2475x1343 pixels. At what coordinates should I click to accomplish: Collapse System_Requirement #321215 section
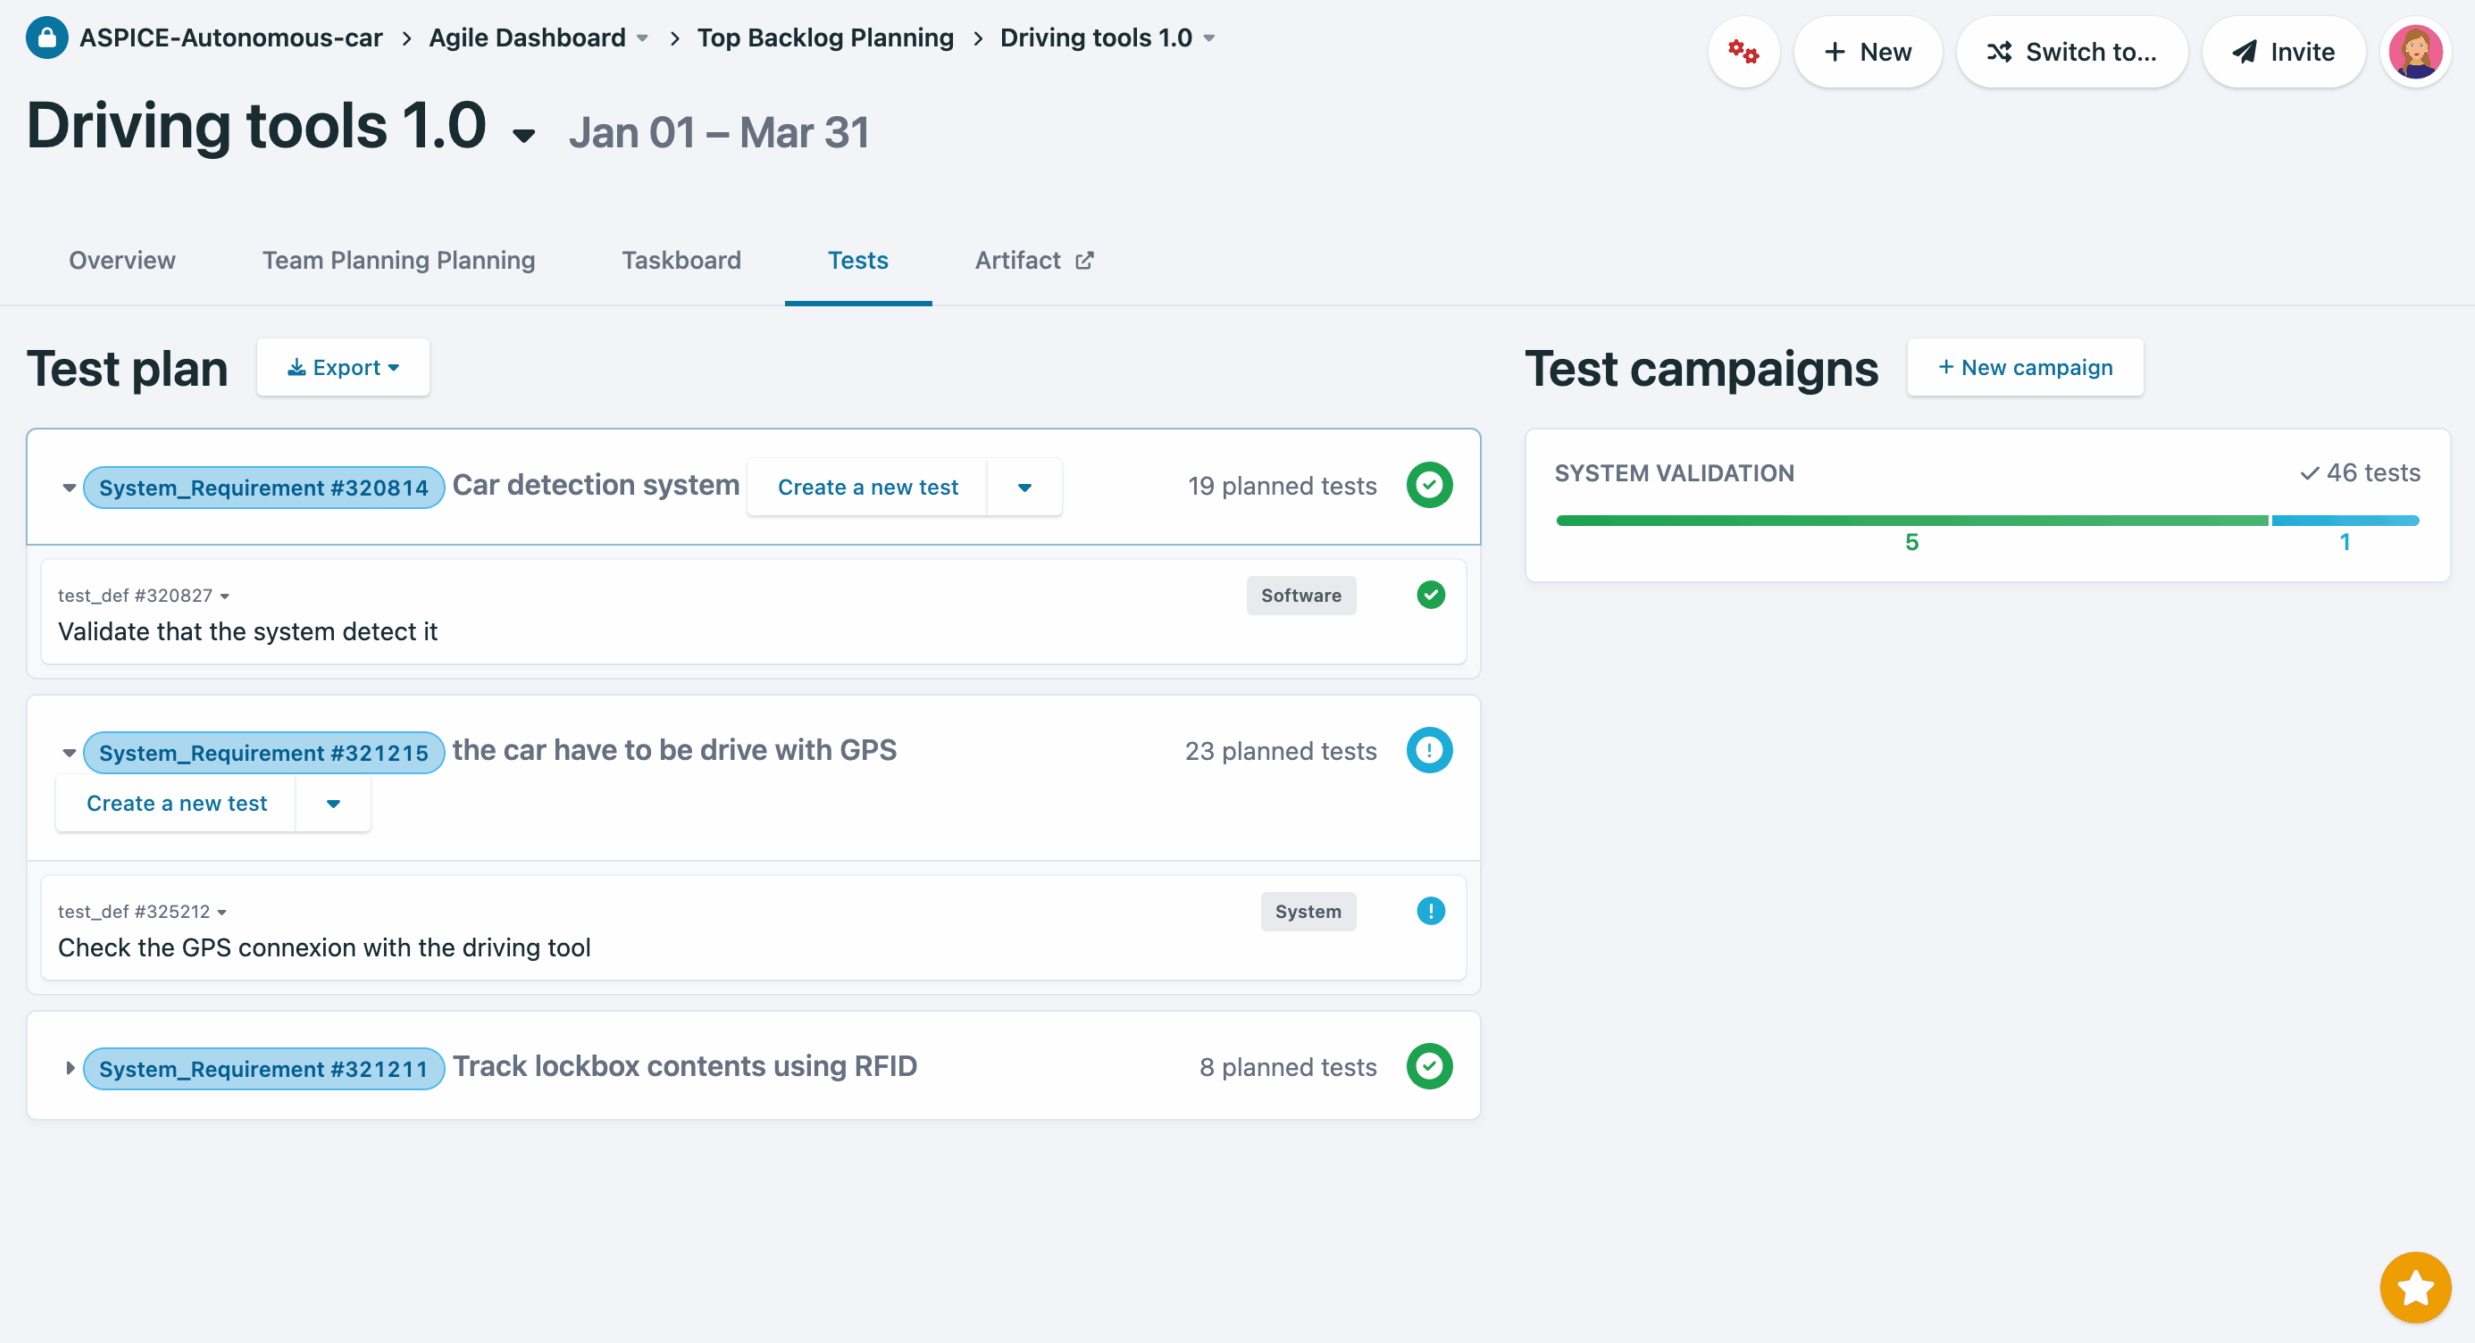click(69, 753)
